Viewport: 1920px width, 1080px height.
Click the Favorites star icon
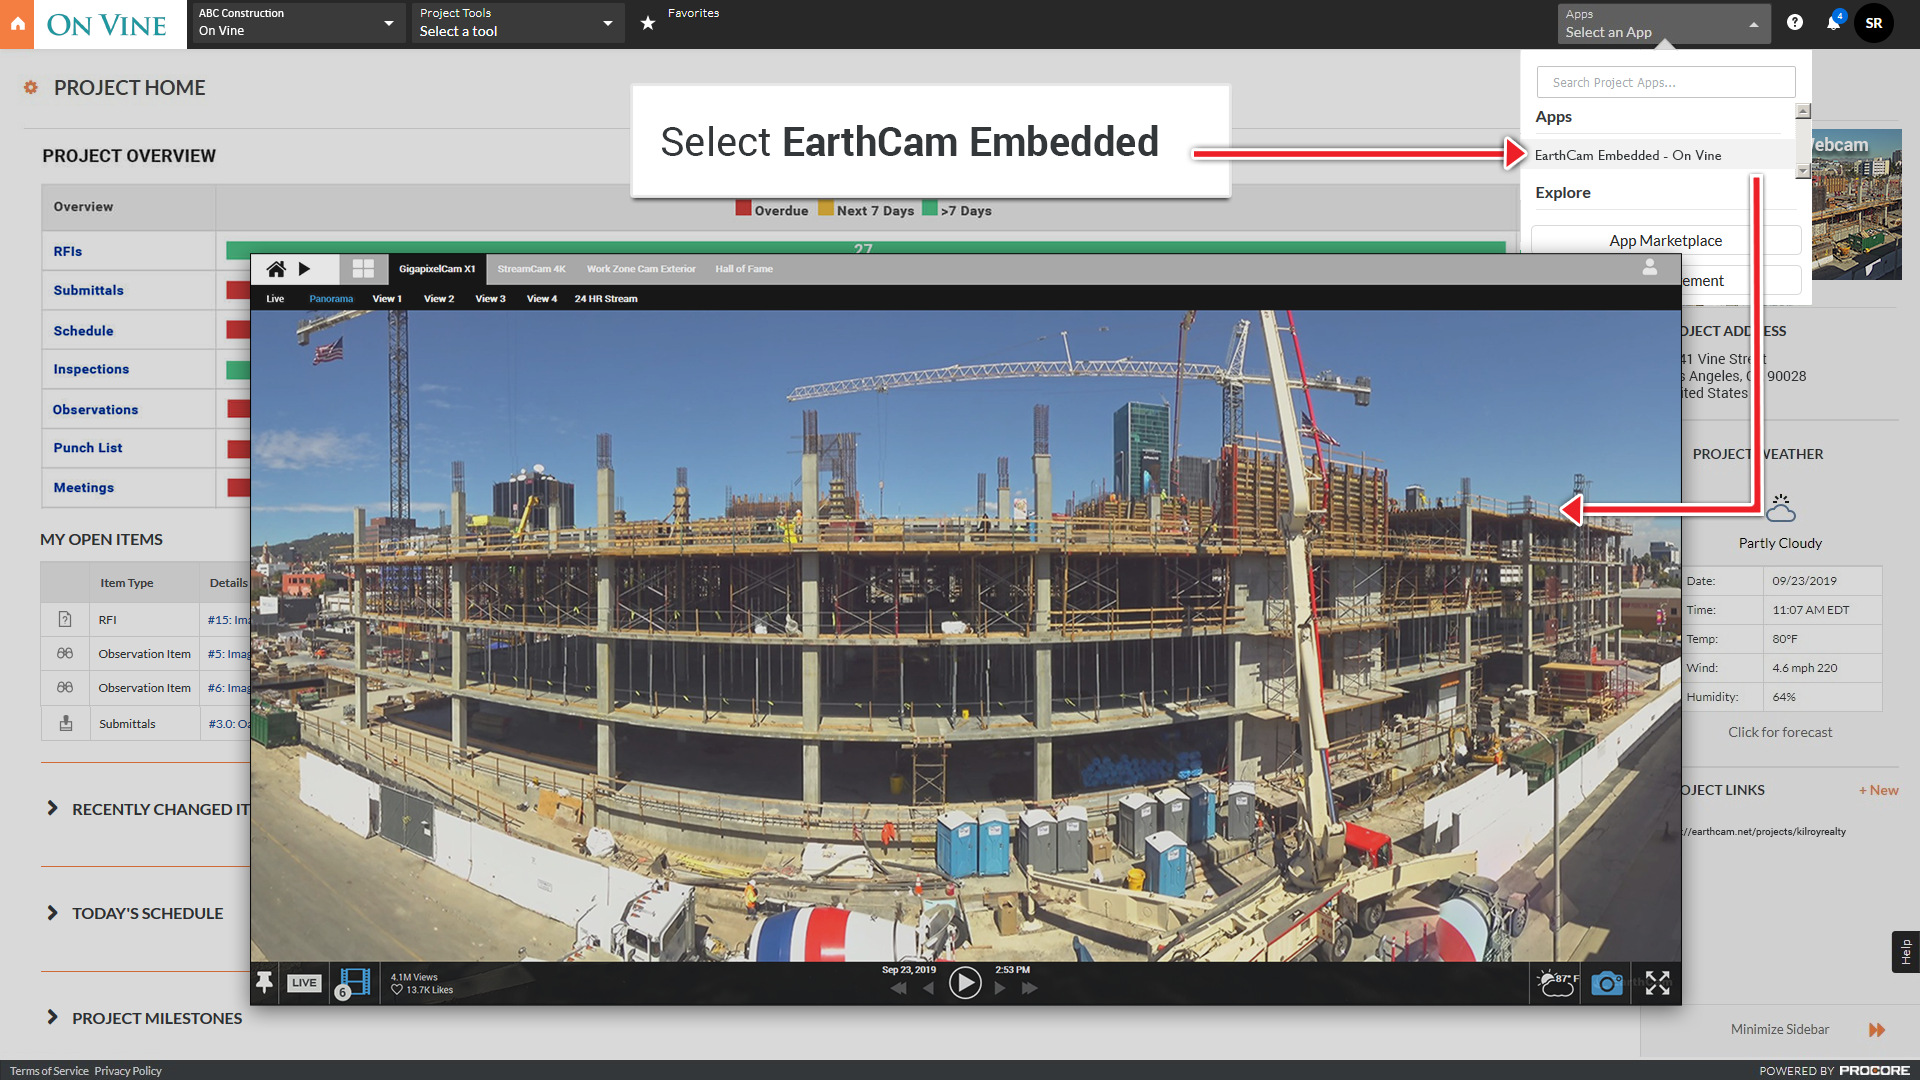tap(648, 23)
